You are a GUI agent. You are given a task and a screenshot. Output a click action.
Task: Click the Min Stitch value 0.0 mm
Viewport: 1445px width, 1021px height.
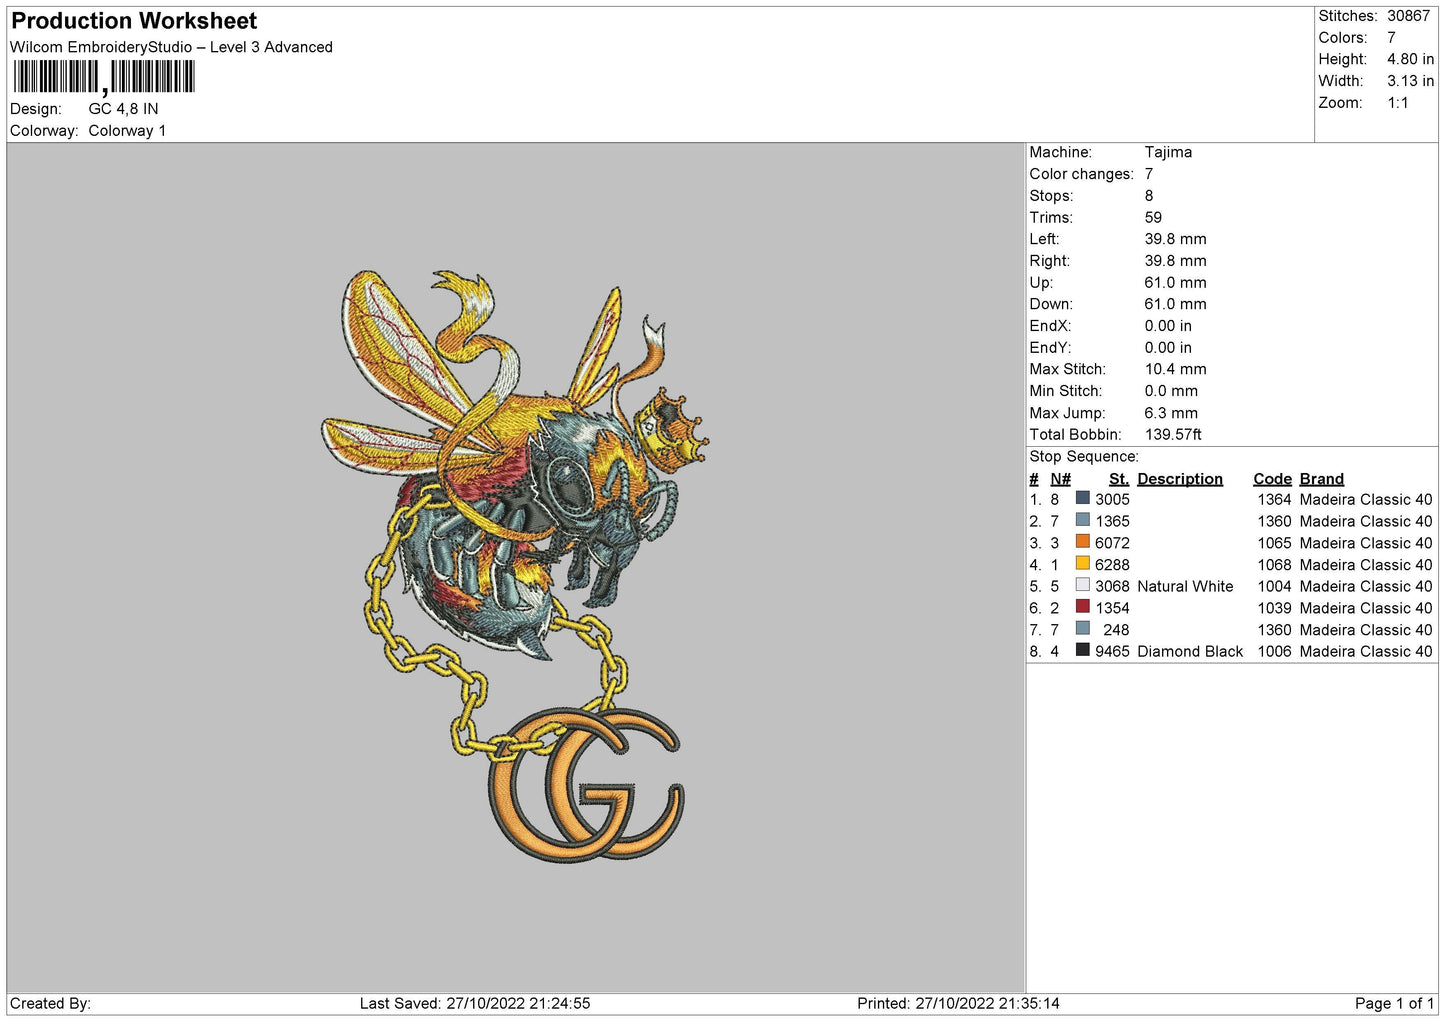click(1171, 391)
